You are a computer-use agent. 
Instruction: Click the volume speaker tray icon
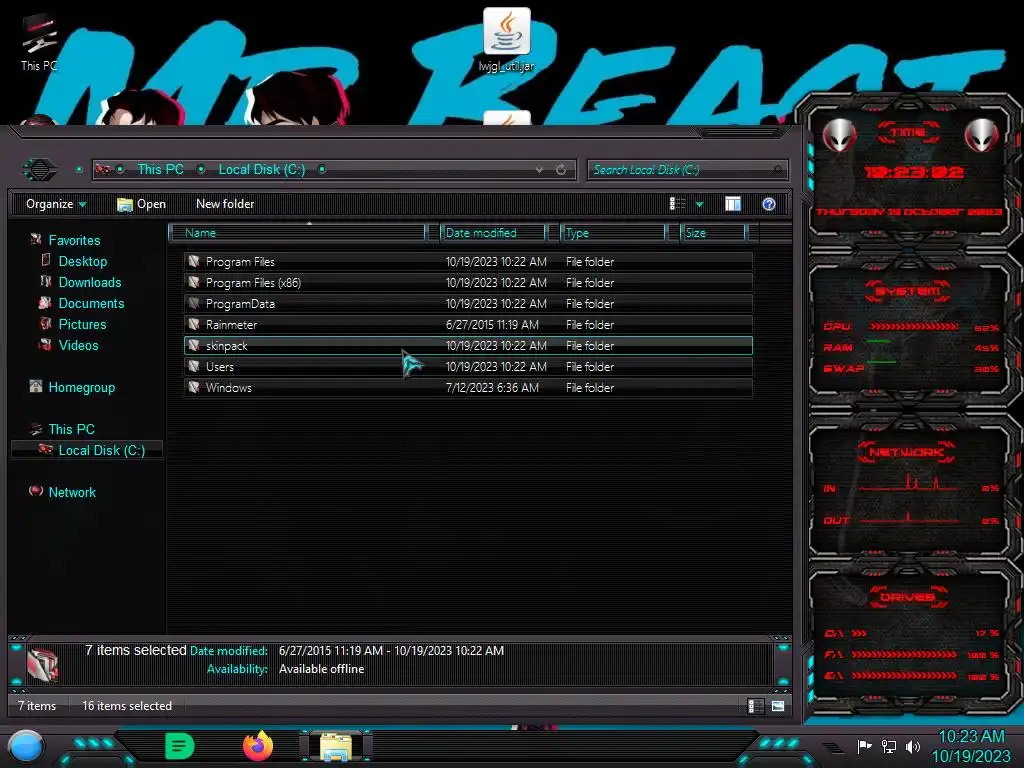pyautogui.click(x=913, y=746)
